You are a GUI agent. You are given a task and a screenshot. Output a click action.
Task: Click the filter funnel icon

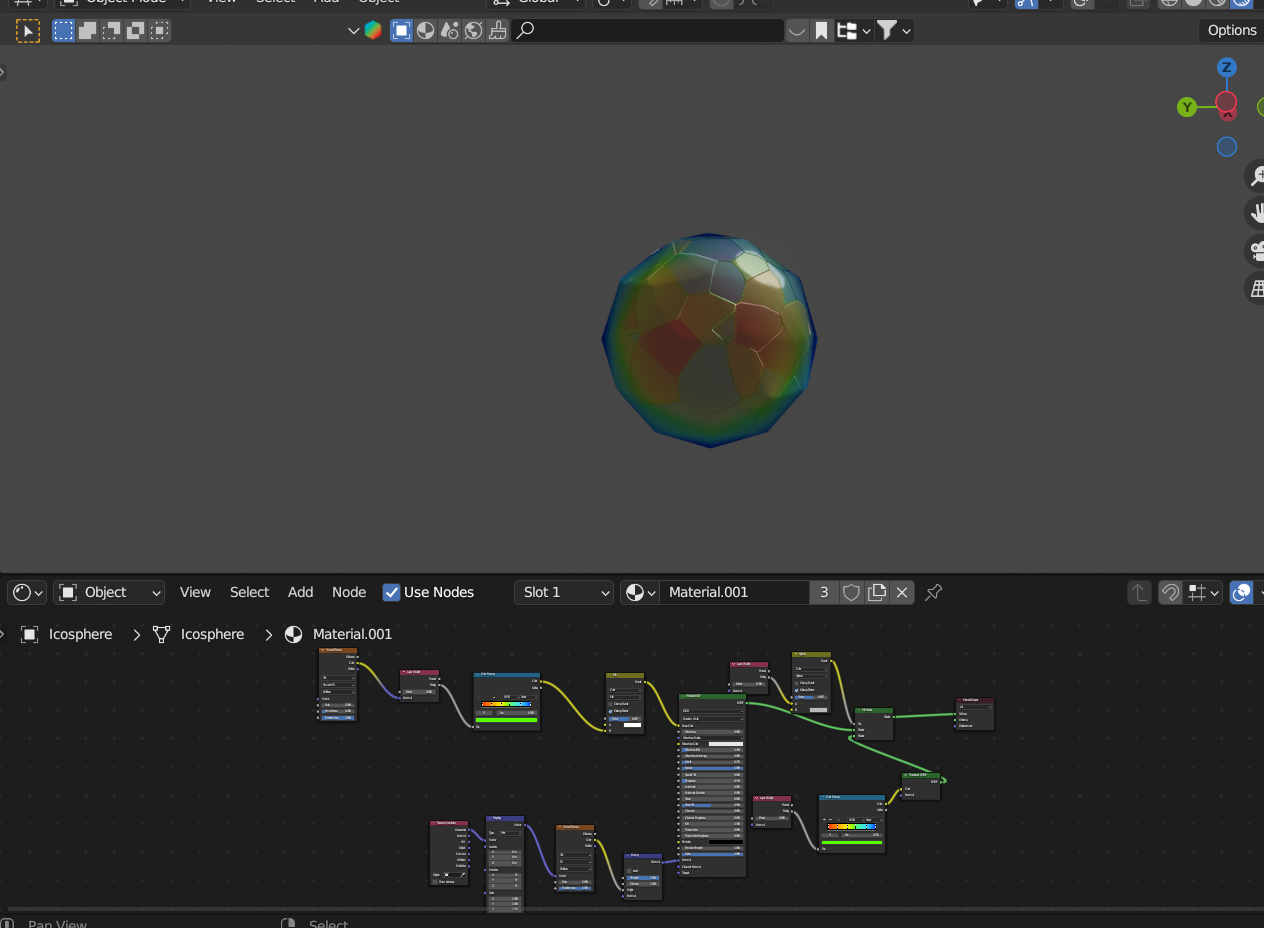tap(886, 31)
